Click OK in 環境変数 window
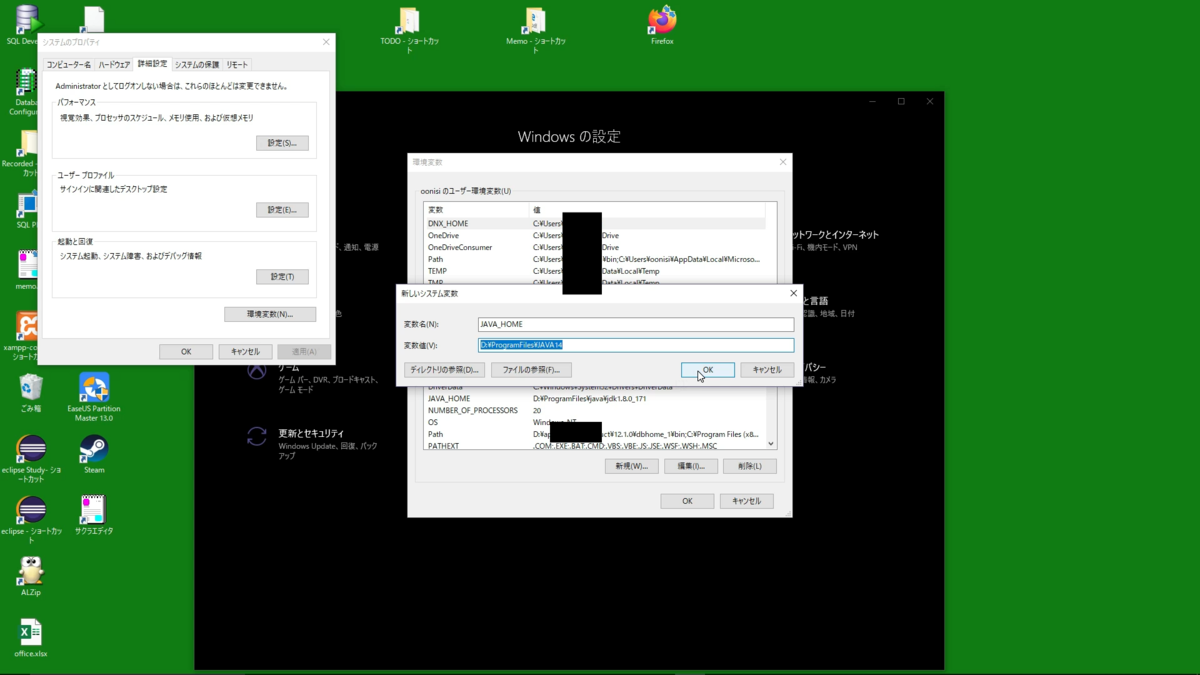This screenshot has height=675, width=1200. coord(687,501)
